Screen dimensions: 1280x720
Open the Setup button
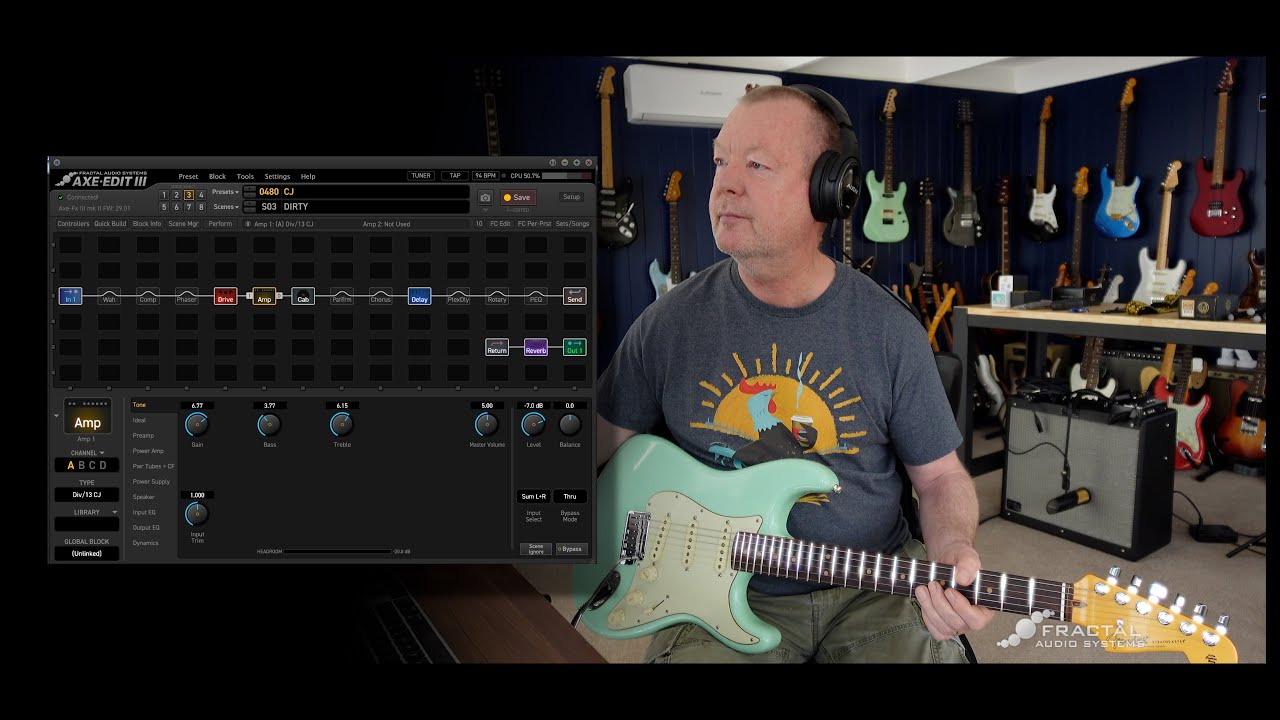pos(571,197)
